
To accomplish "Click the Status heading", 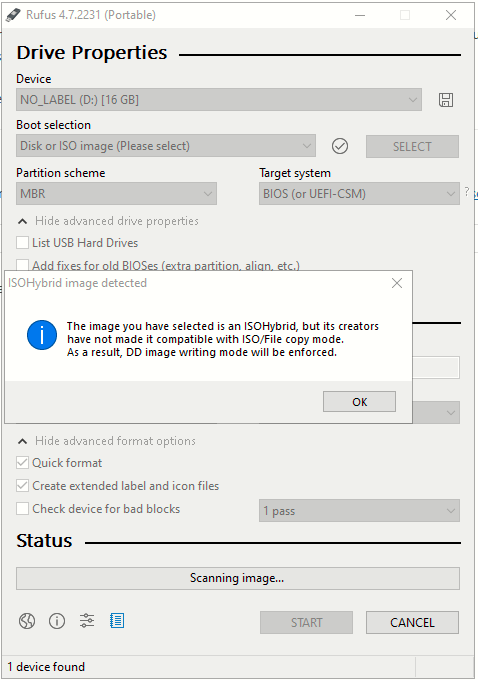I will (x=44, y=541).
